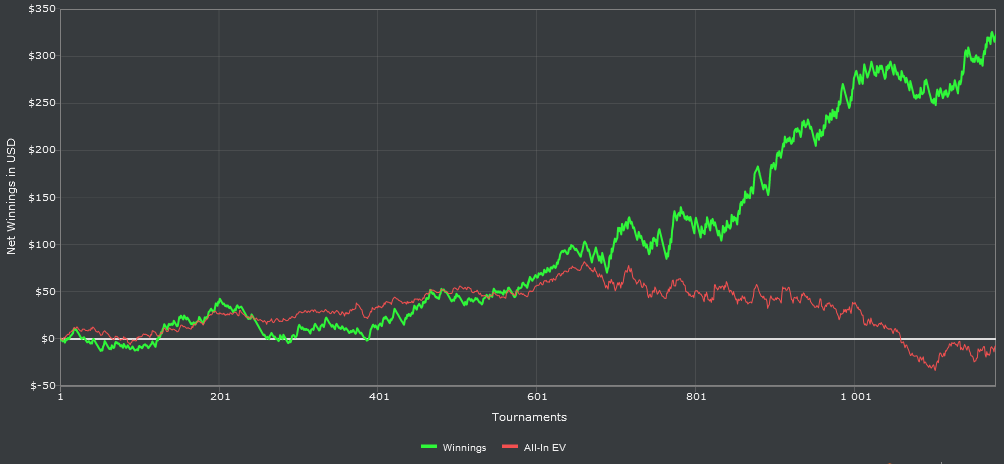Click the $250 y-axis label
Viewport: 1004px width, 464px height.
pos(42,103)
